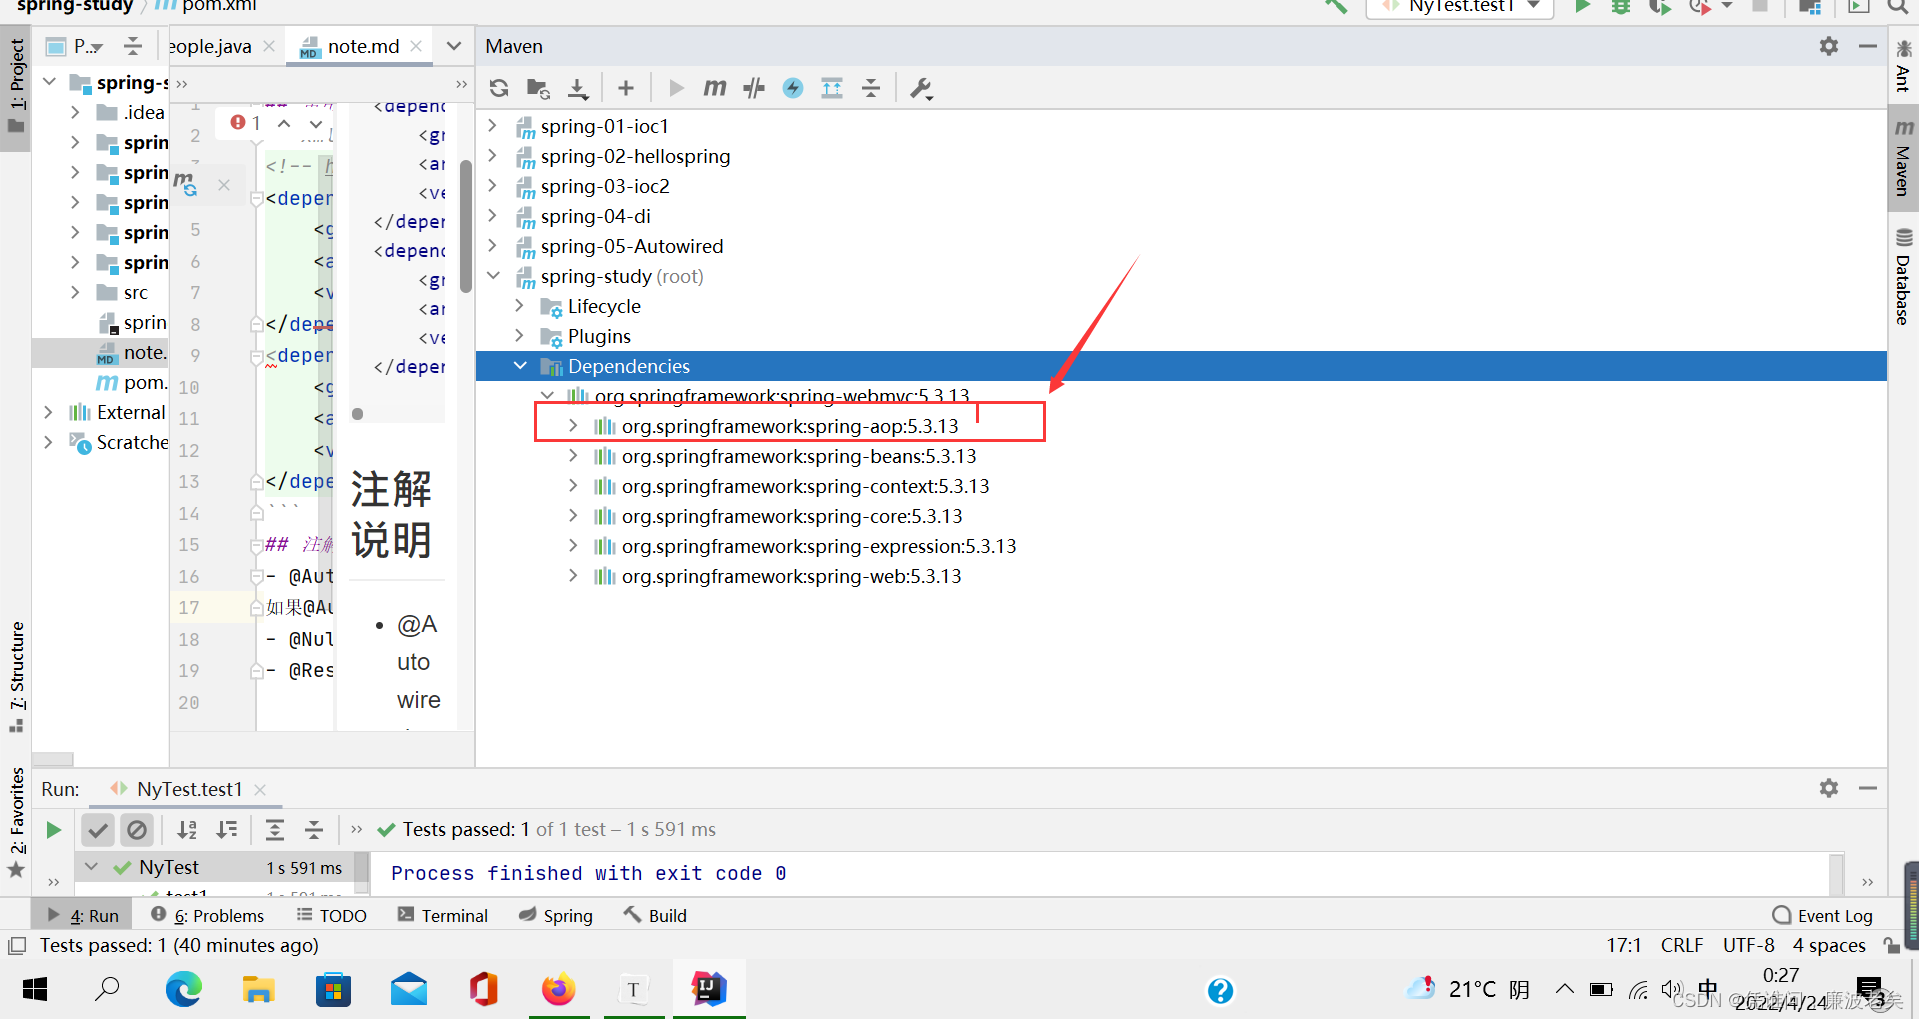The width and height of the screenshot is (1919, 1019).
Task: Toggle show passed tests checkmark
Action: 98,830
